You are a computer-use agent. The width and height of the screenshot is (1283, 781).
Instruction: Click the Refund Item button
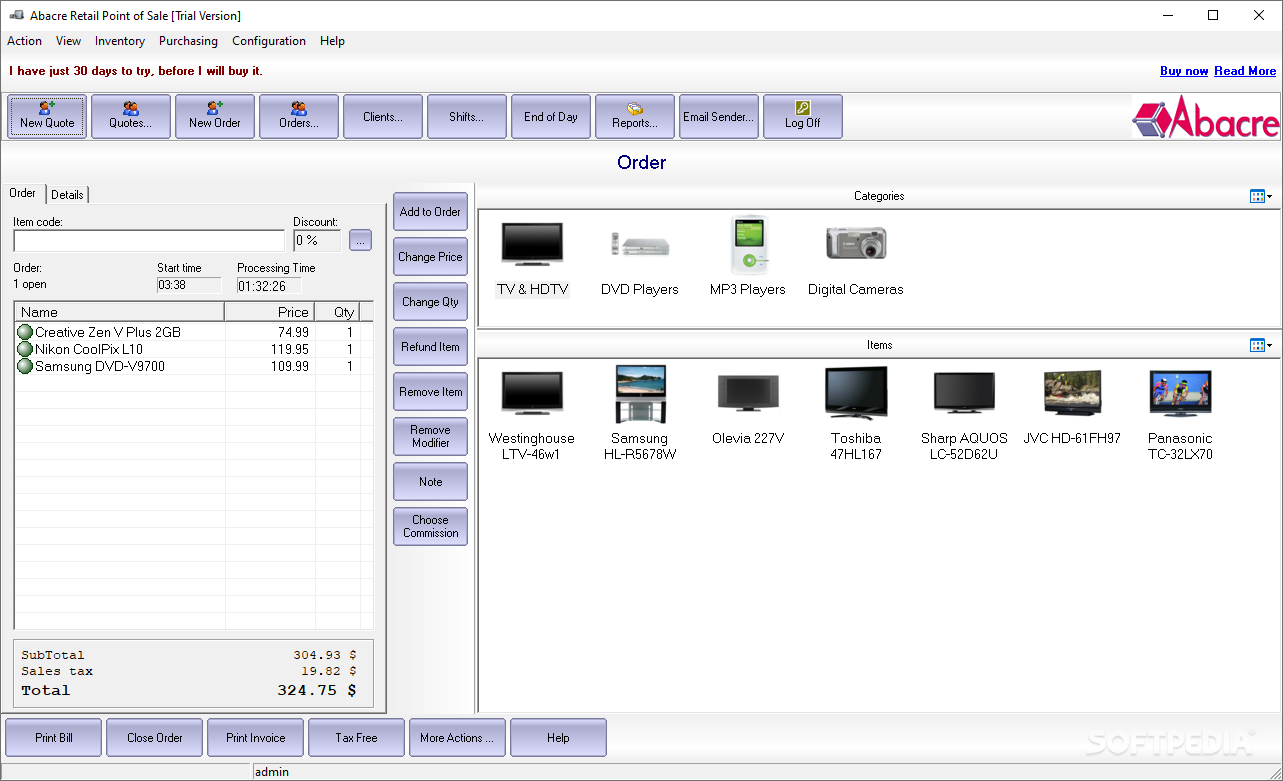pyautogui.click(x=431, y=347)
